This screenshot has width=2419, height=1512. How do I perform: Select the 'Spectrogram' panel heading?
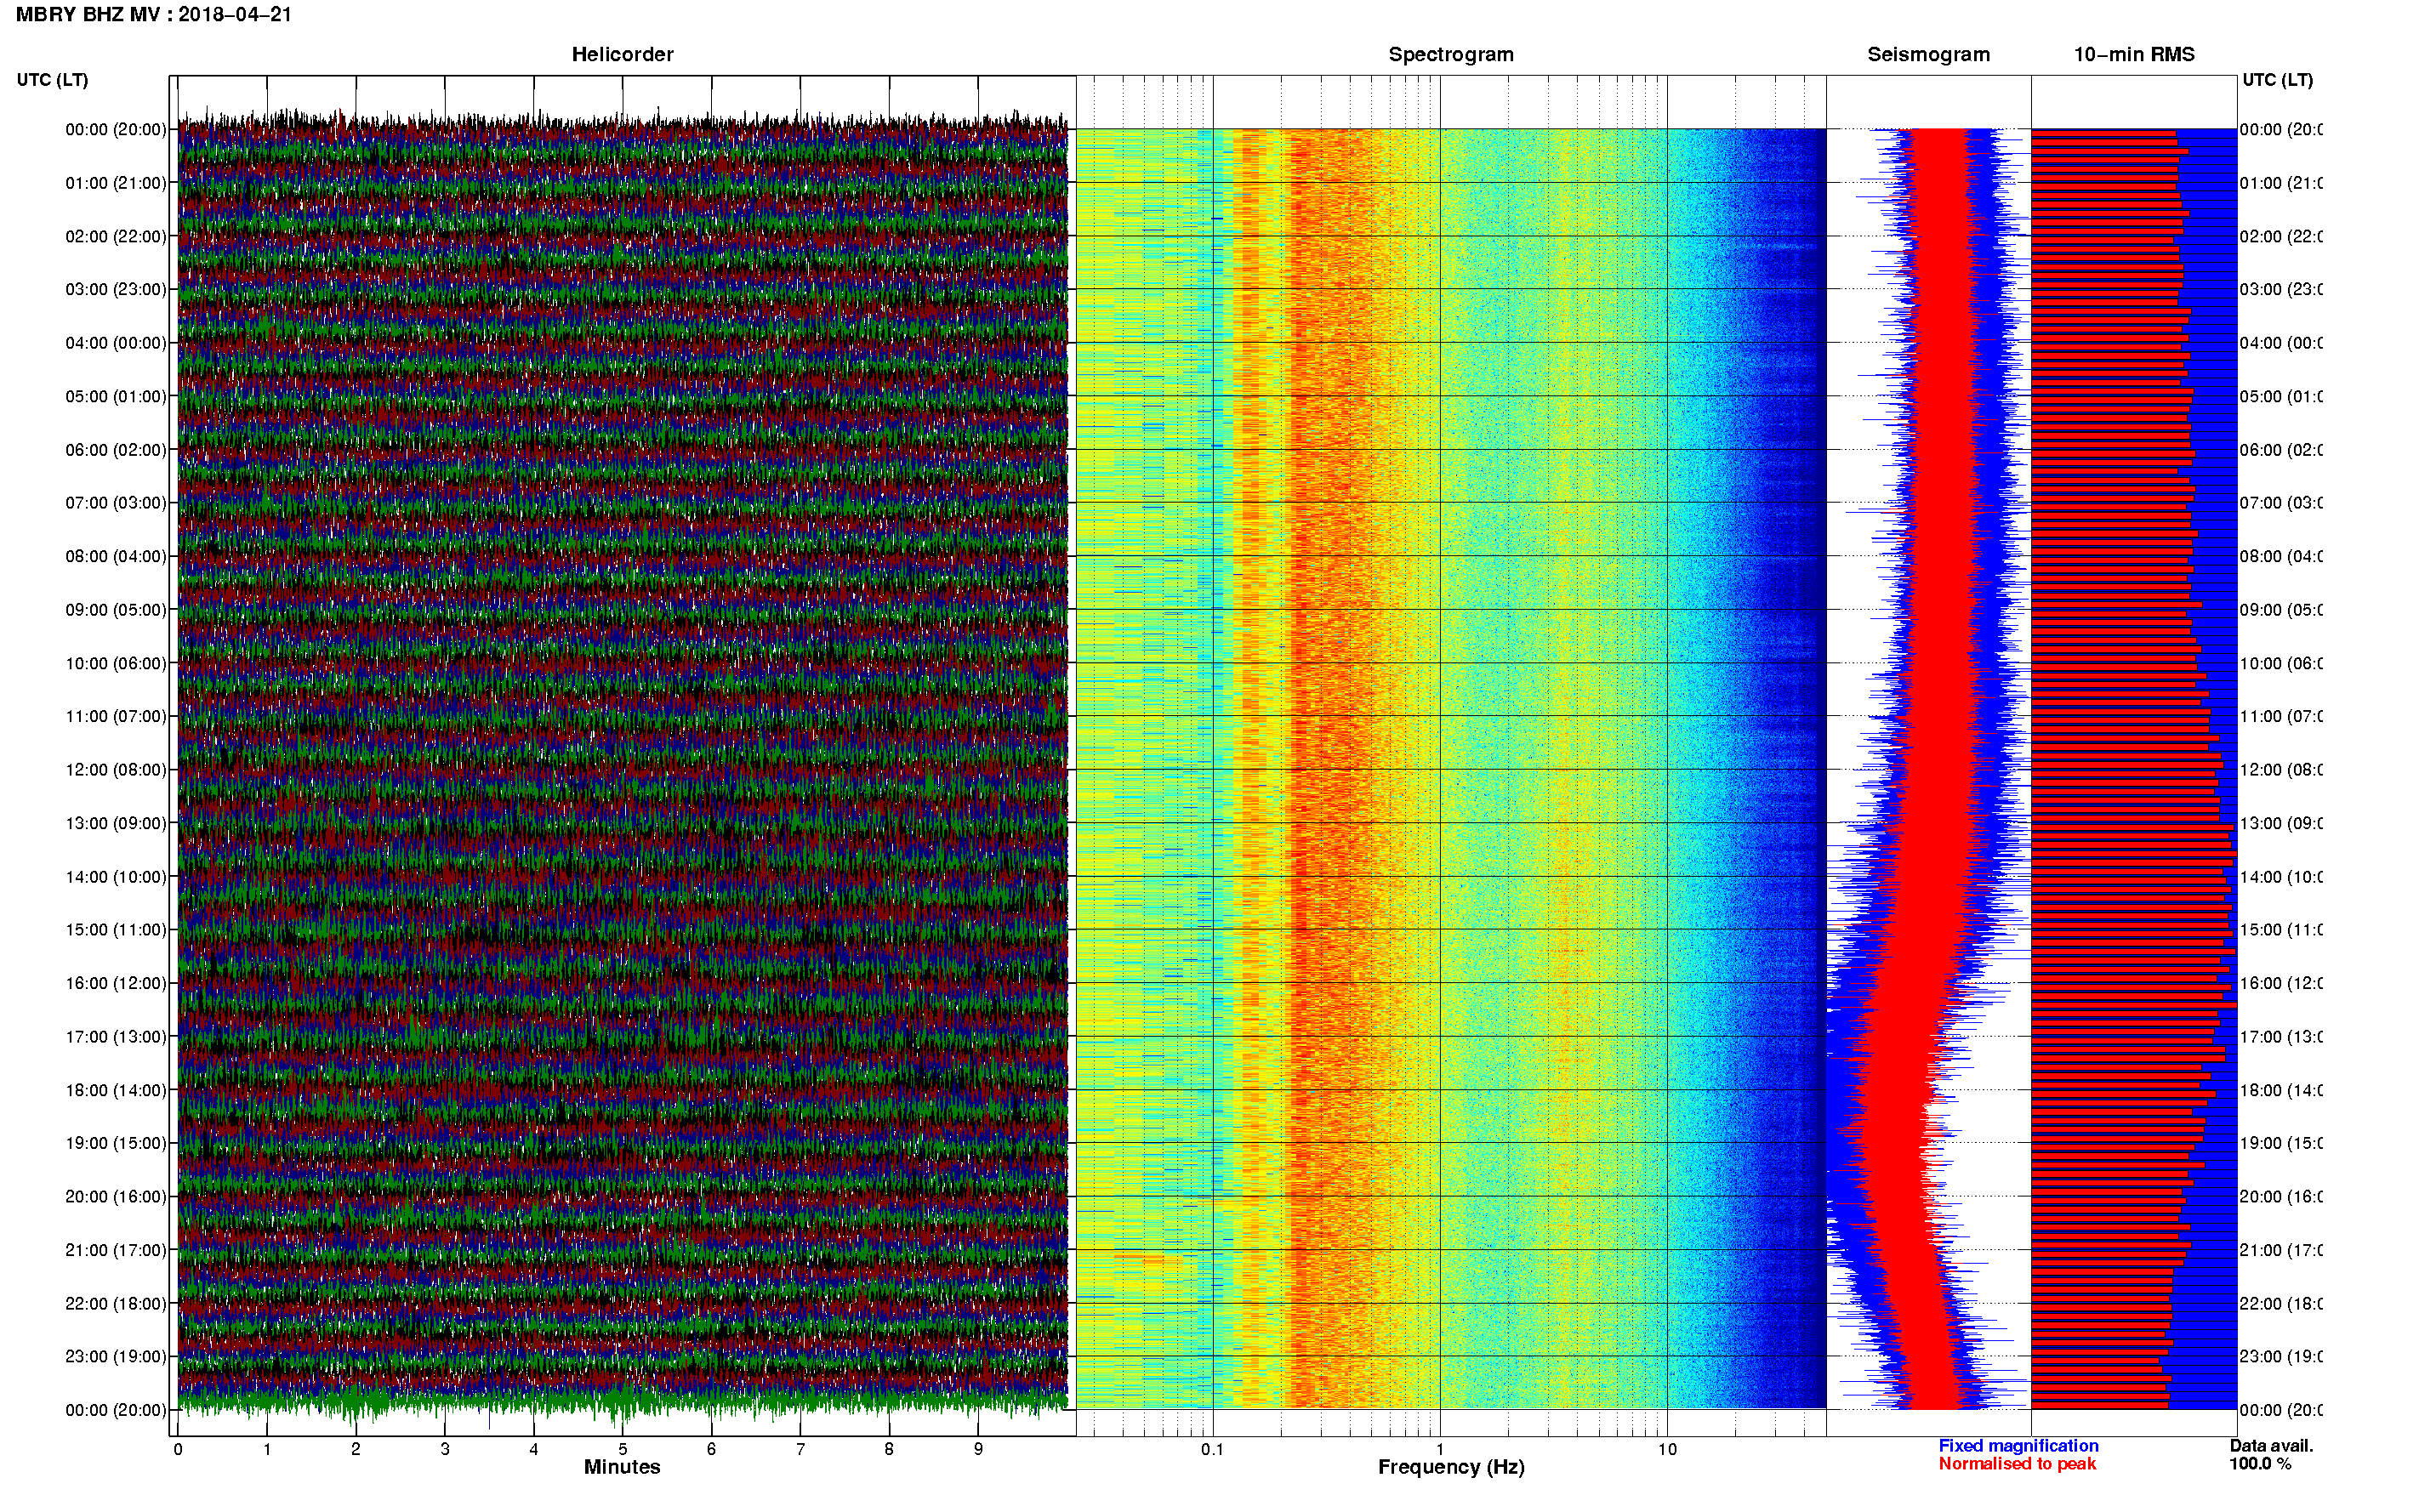pos(1451,55)
